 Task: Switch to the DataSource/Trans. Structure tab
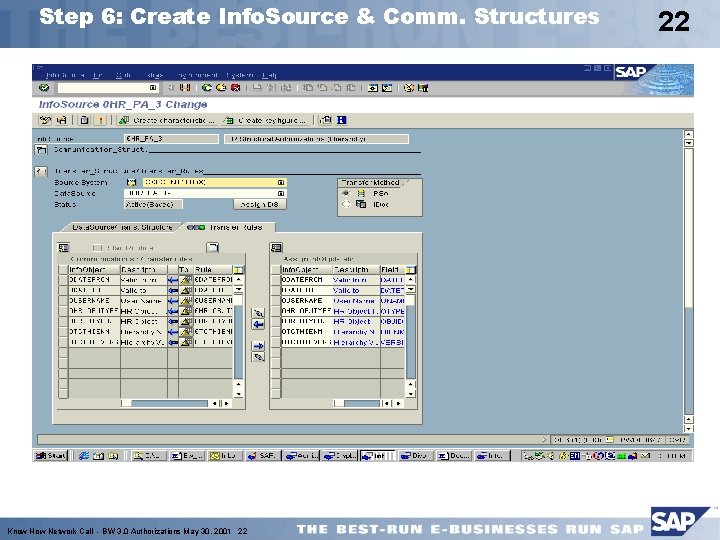[122, 227]
